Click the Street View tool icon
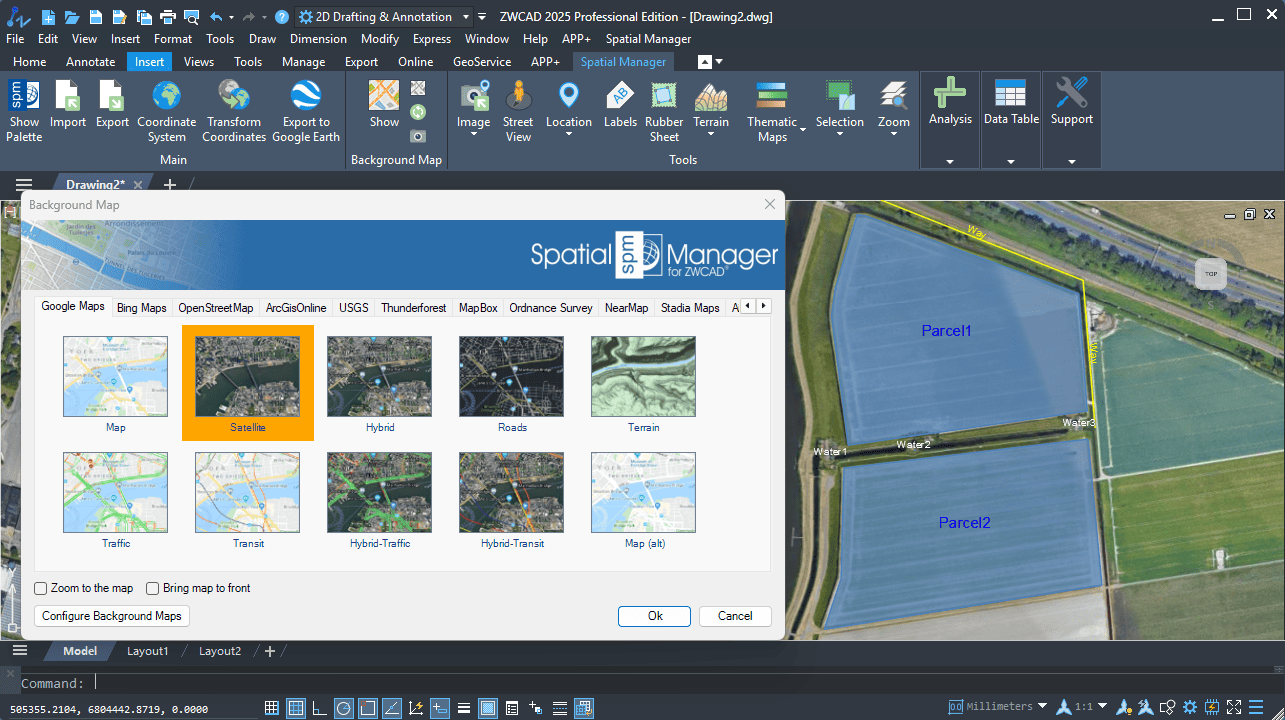This screenshot has height=720, width=1285. pos(518,96)
